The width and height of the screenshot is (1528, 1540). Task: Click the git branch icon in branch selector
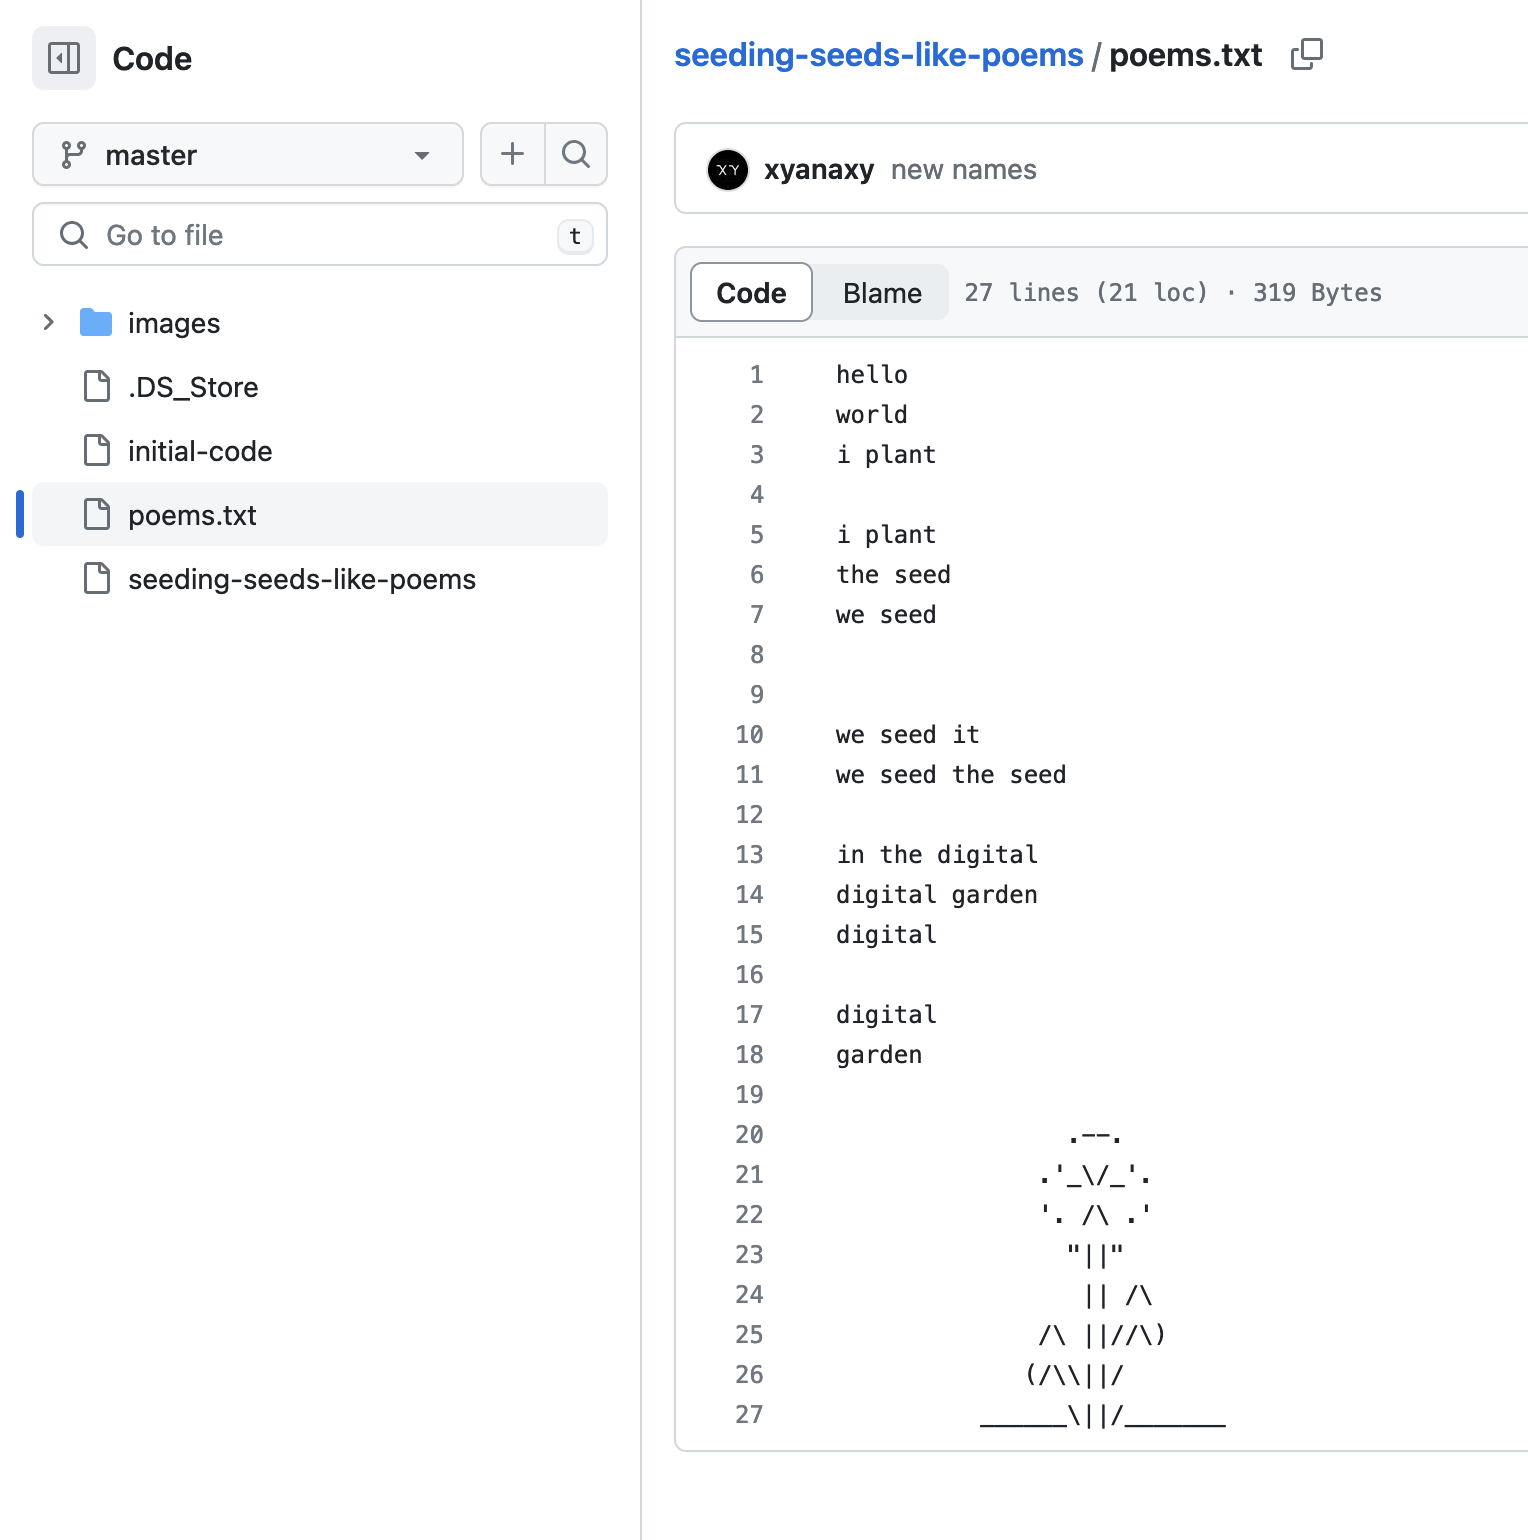(x=73, y=155)
